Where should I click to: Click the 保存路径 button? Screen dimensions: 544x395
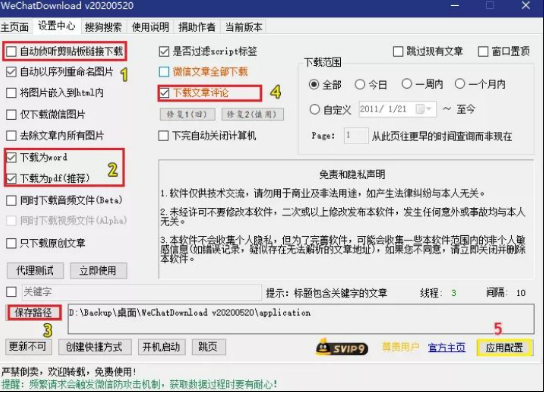coord(34,312)
